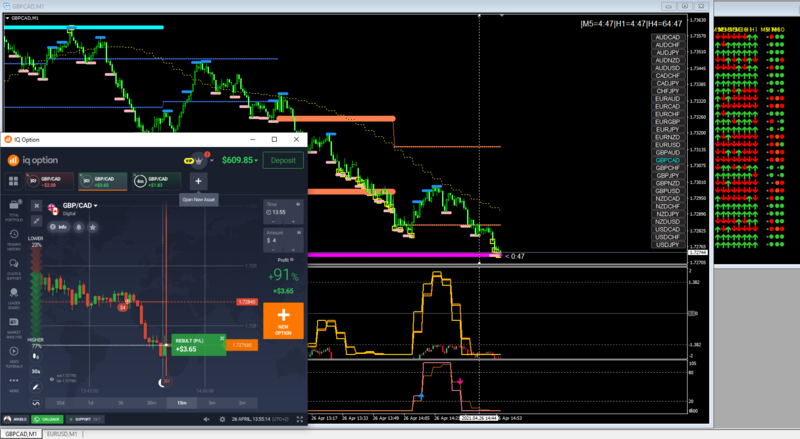The image size is (800, 439).
Task: Toggle the GBP/CAD favorite star
Action: pyautogui.click(x=93, y=227)
